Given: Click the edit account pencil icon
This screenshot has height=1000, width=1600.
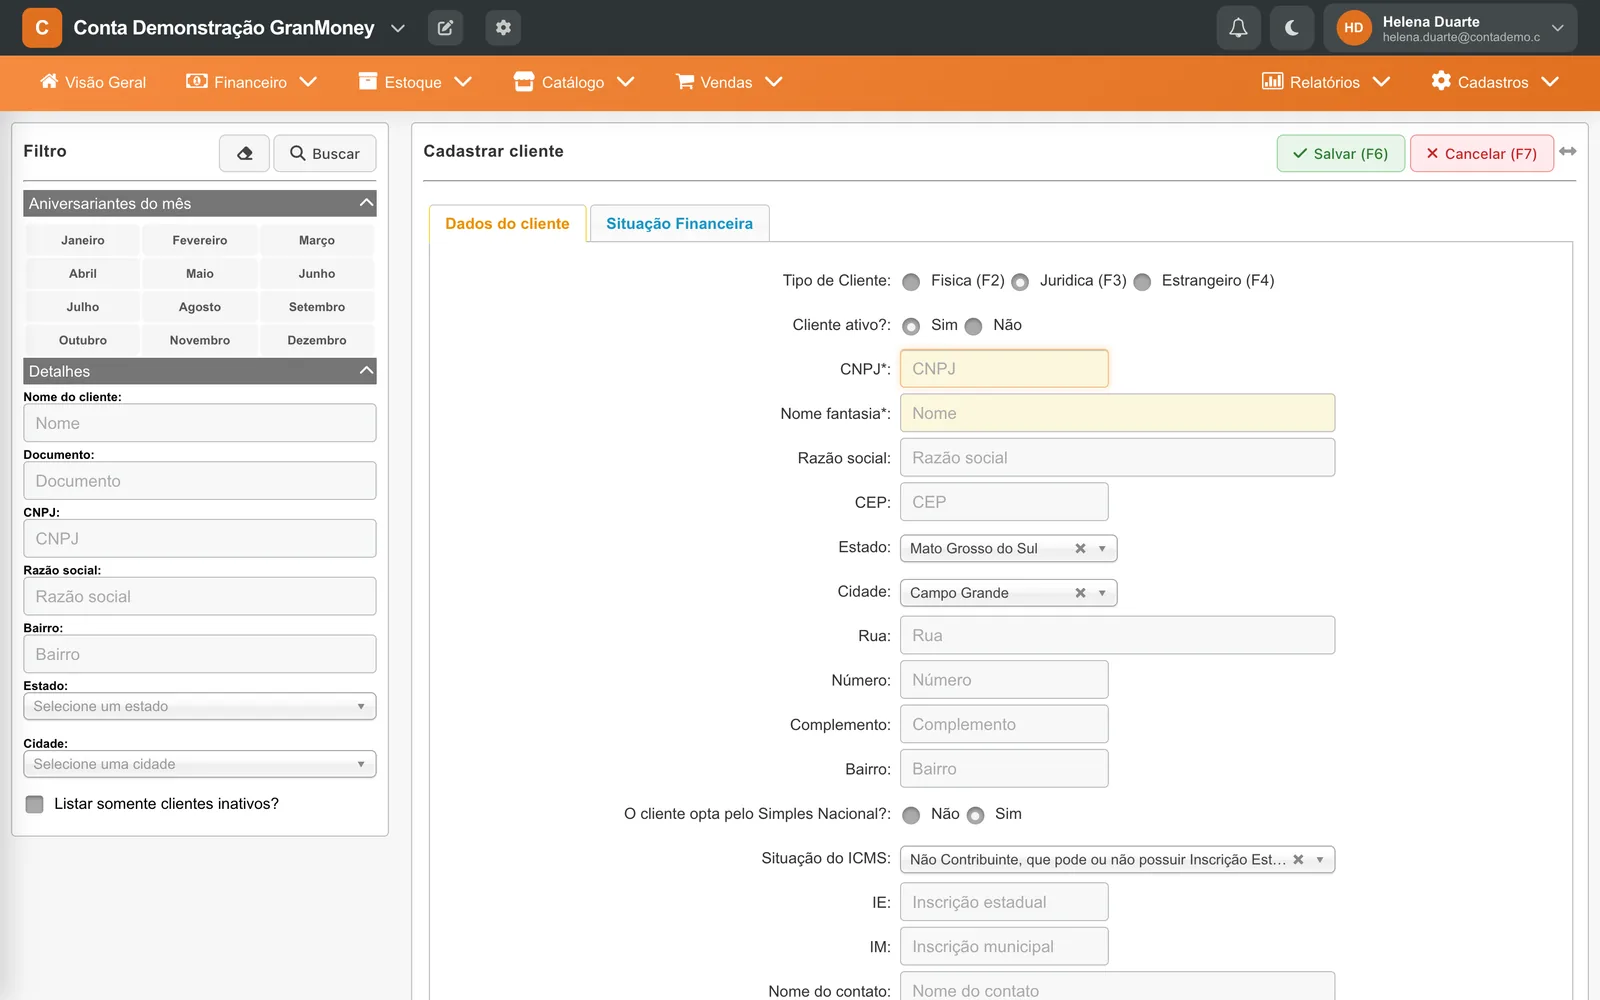Looking at the screenshot, I should tap(445, 28).
